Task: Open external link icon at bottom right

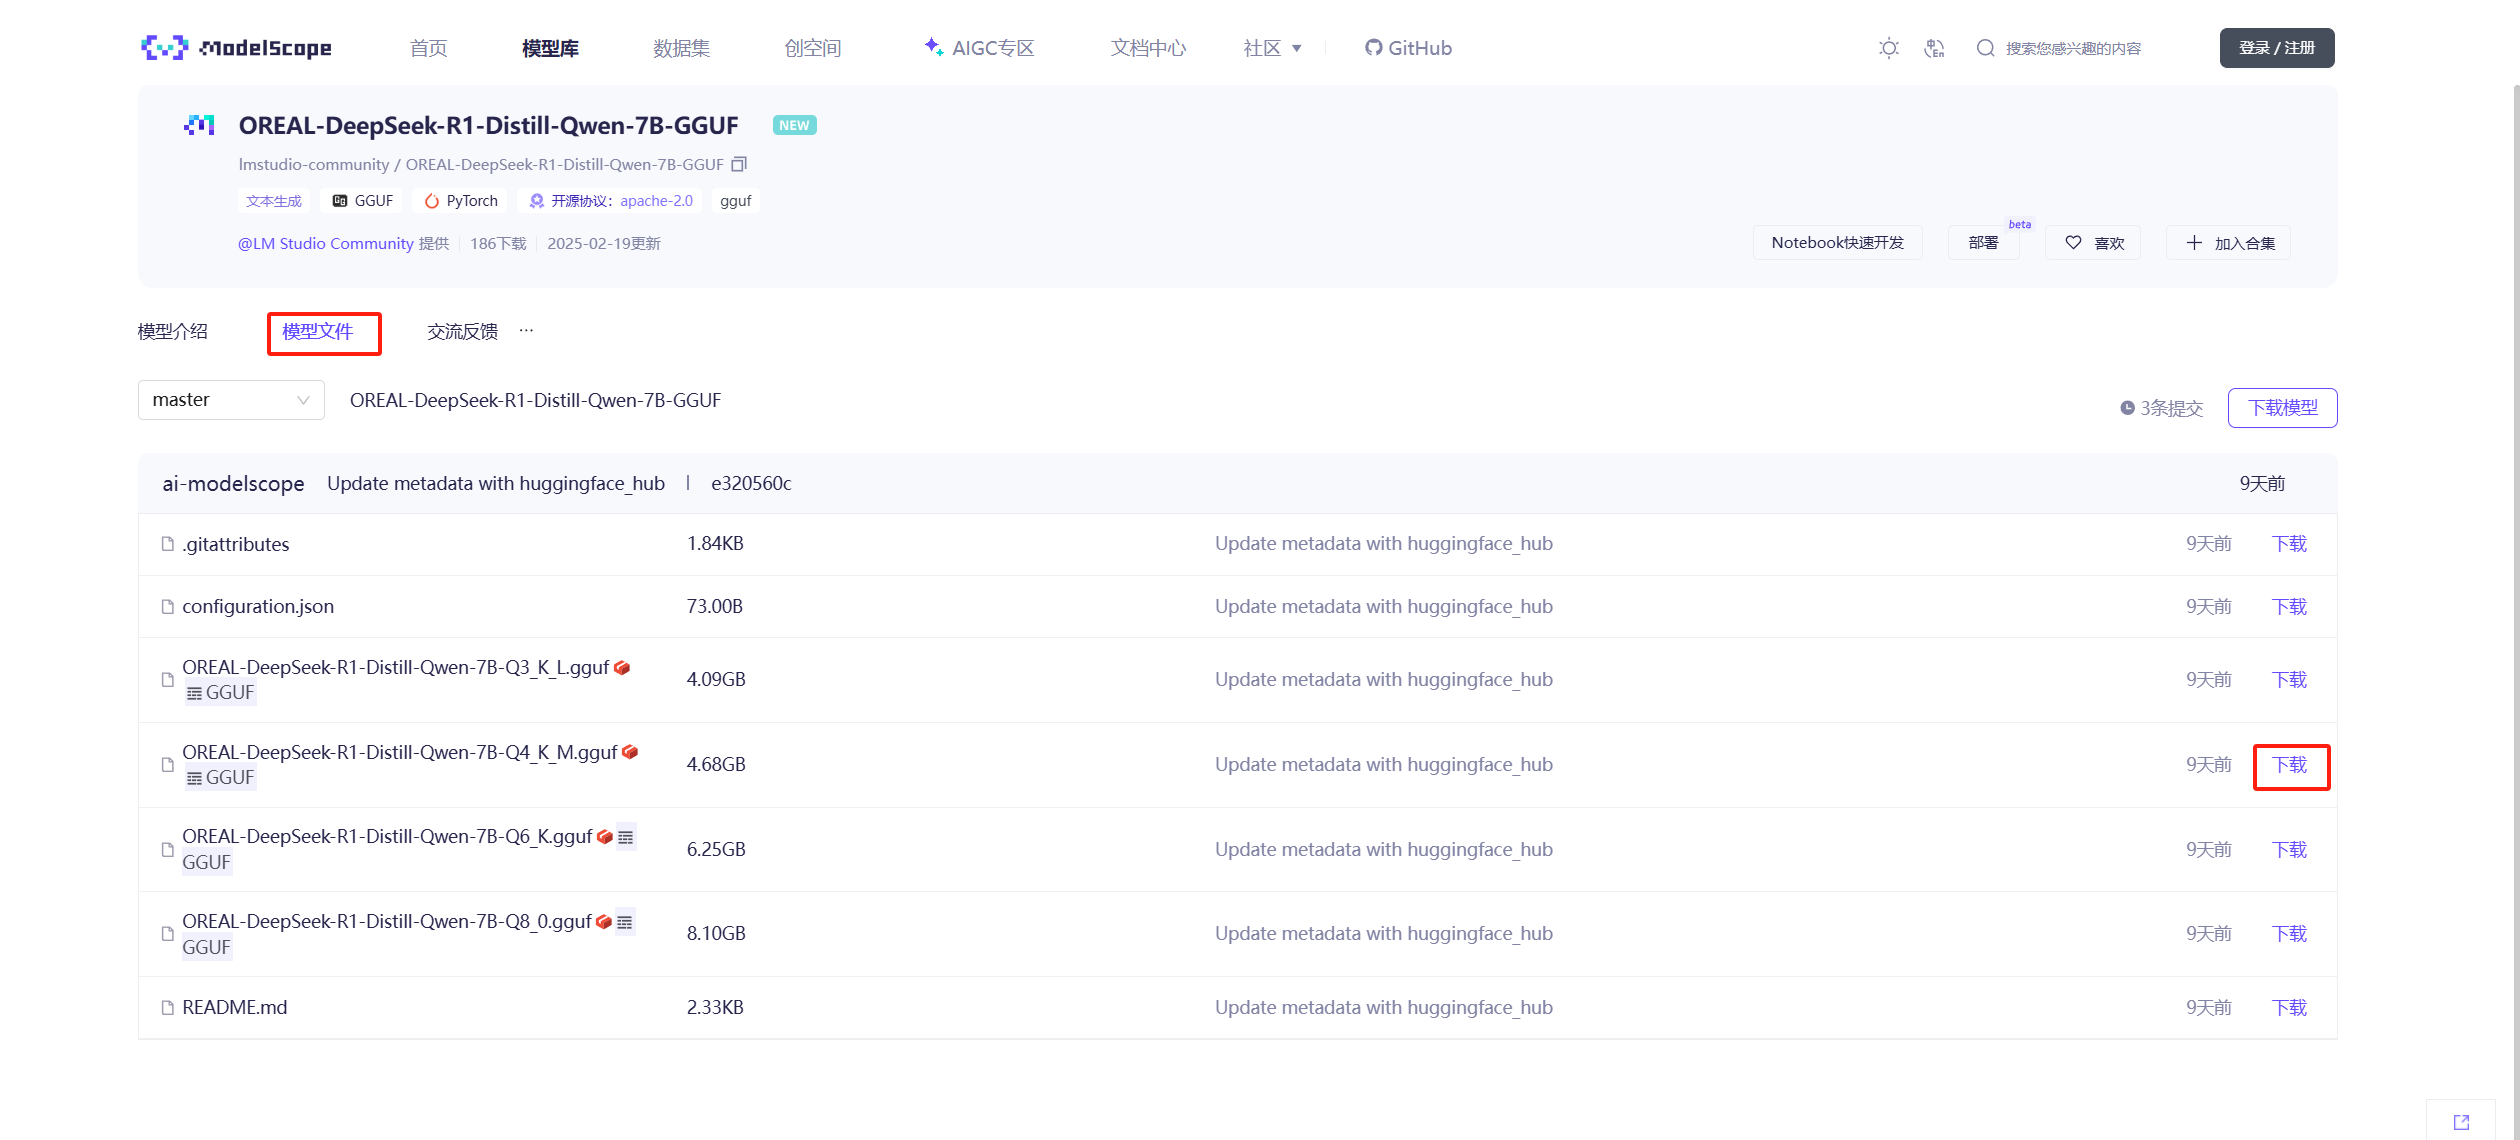Action: pos(2461,1122)
